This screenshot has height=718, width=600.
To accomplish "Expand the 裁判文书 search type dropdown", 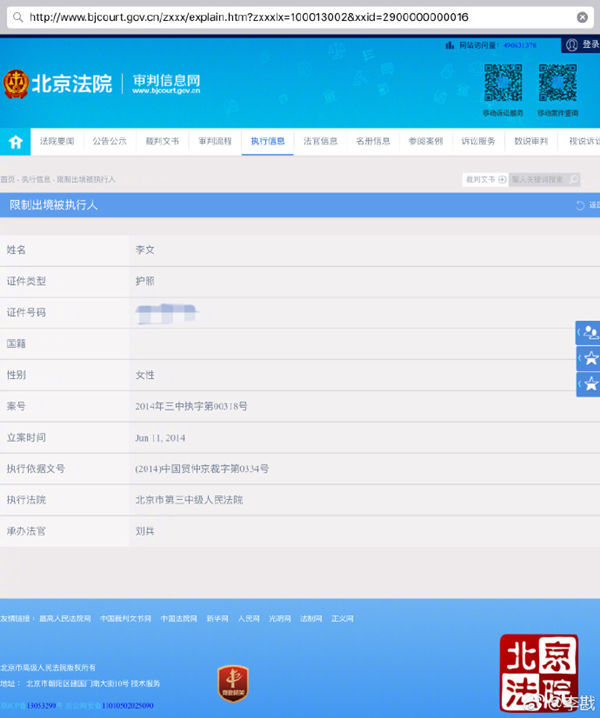I will pos(485,180).
